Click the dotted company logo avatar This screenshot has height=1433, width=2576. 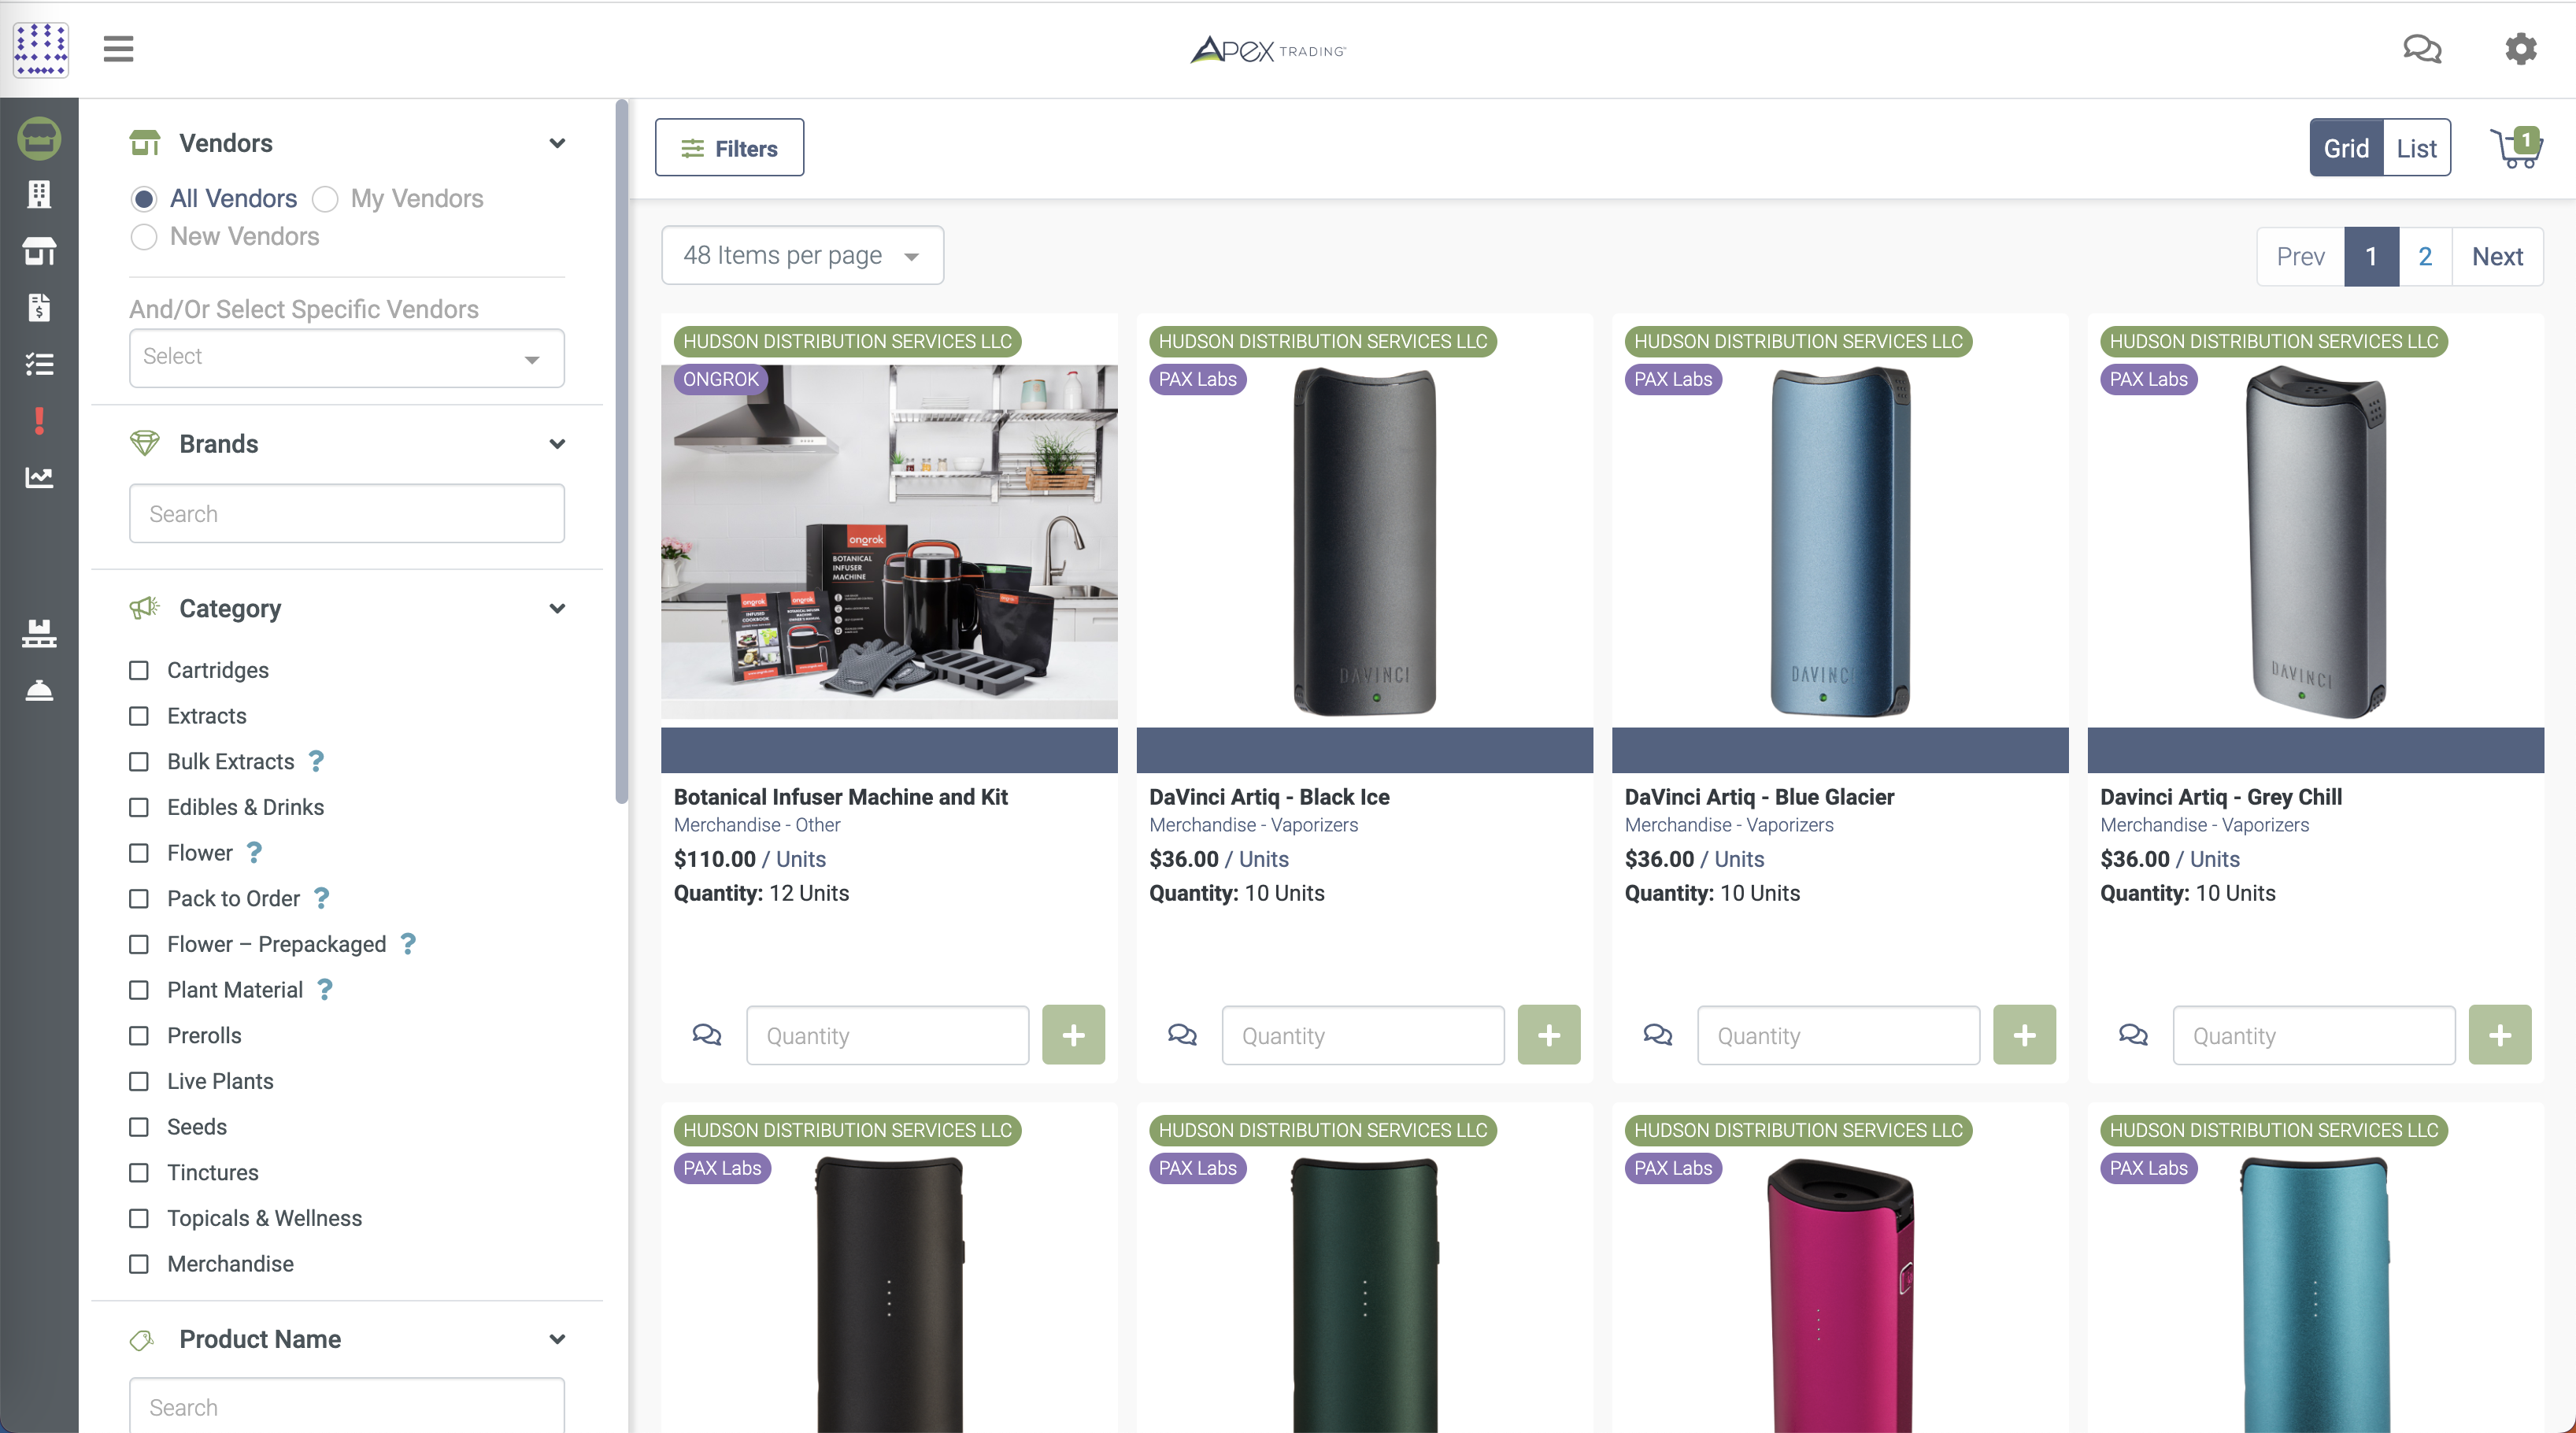[40, 49]
